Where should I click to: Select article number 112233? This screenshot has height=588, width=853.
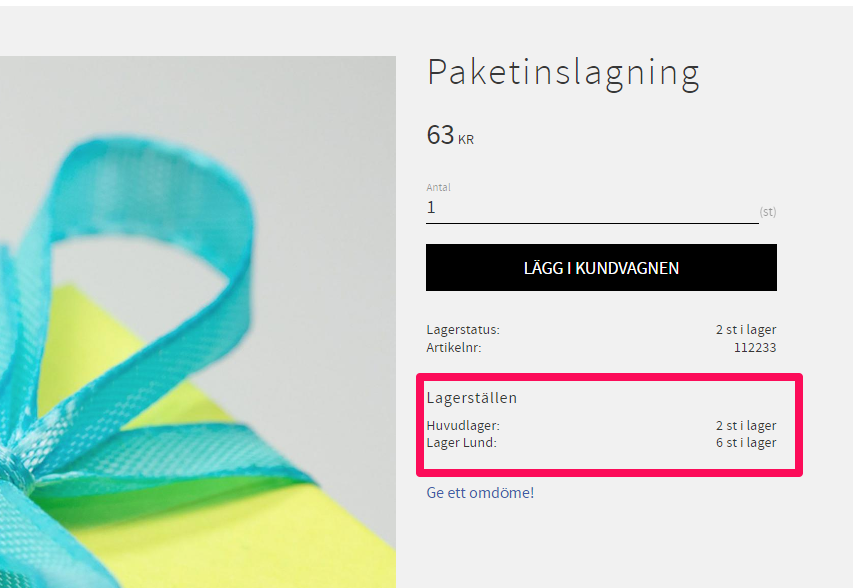click(755, 348)
